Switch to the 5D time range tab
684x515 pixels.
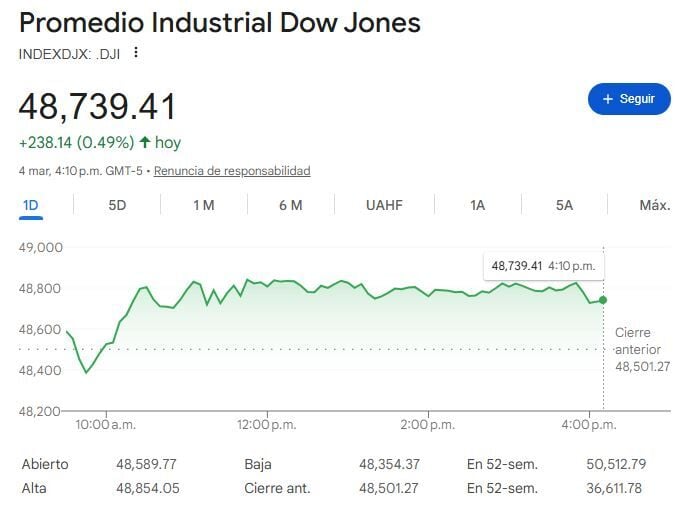coord(117,205)
